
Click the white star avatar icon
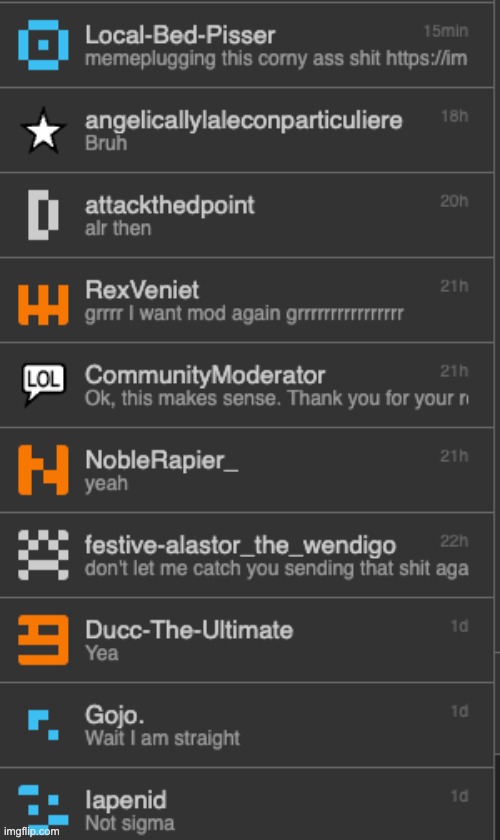43,130
